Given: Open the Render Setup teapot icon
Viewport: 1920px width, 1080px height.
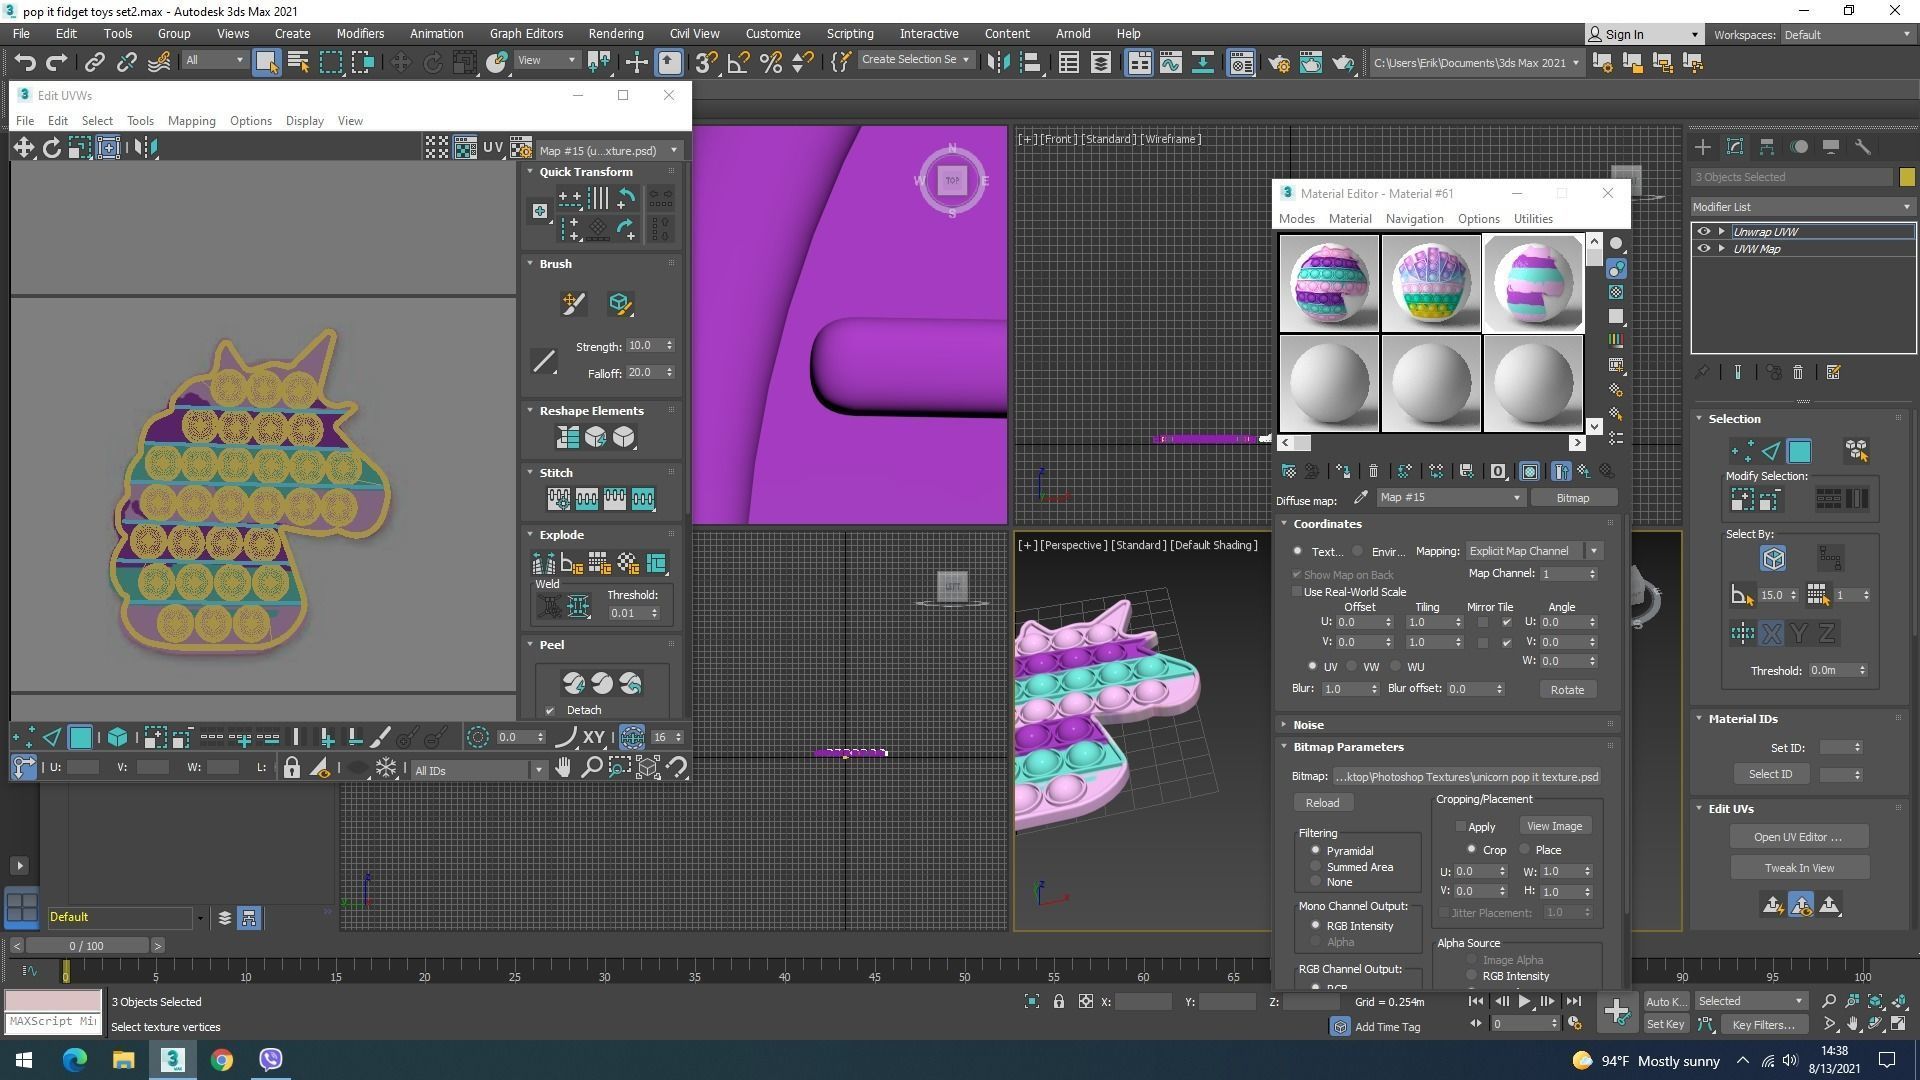Looking at the screenshot, I should pos(1278,63).
